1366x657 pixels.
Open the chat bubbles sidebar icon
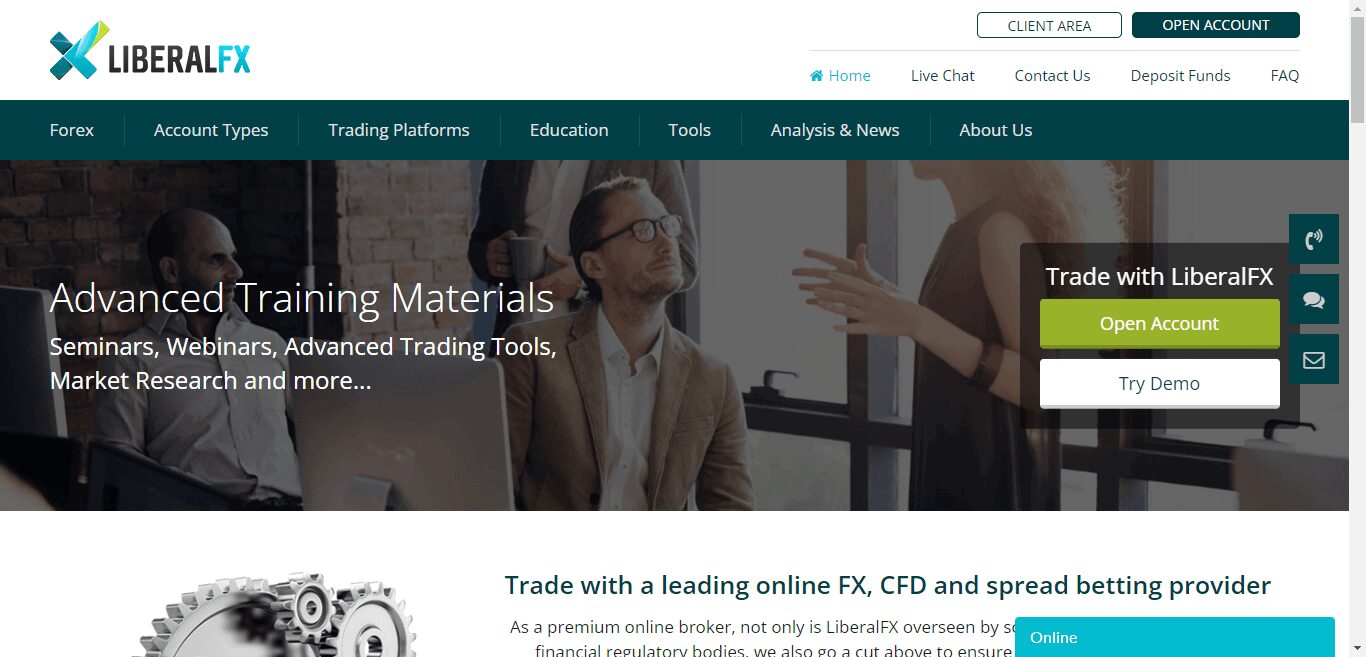(x=1314, y=299)
